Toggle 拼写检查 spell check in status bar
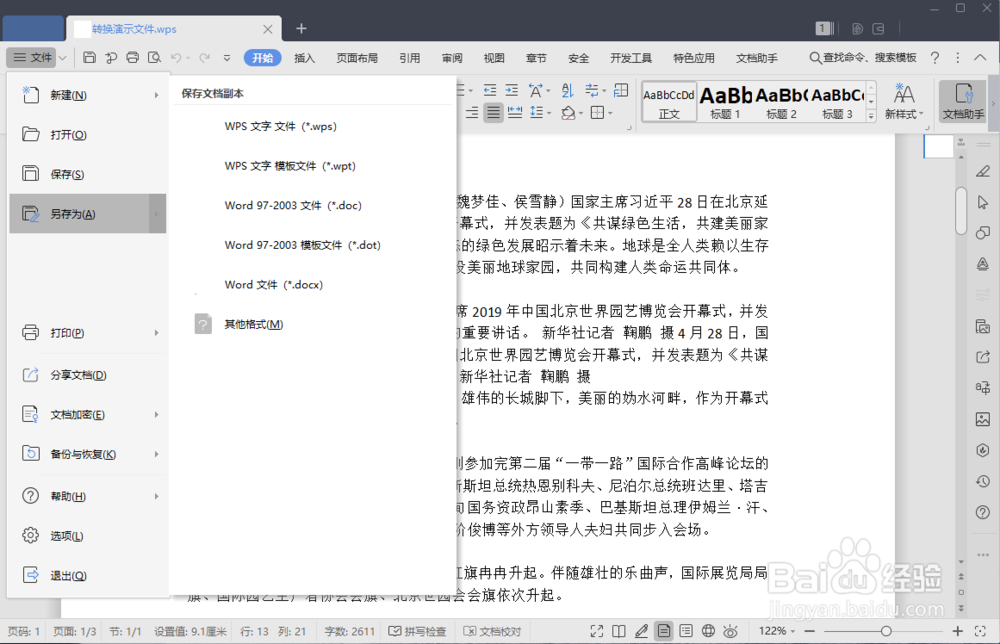 (x=421, y=631)
